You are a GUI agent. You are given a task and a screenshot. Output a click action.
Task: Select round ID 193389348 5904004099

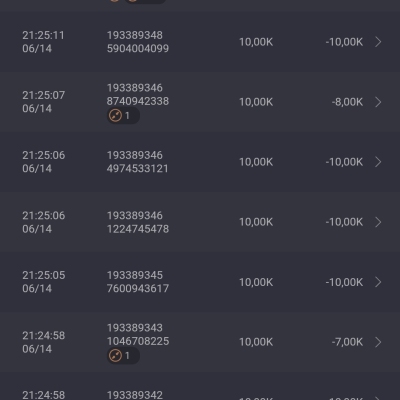pyautogui.click(x=138, y=42)
